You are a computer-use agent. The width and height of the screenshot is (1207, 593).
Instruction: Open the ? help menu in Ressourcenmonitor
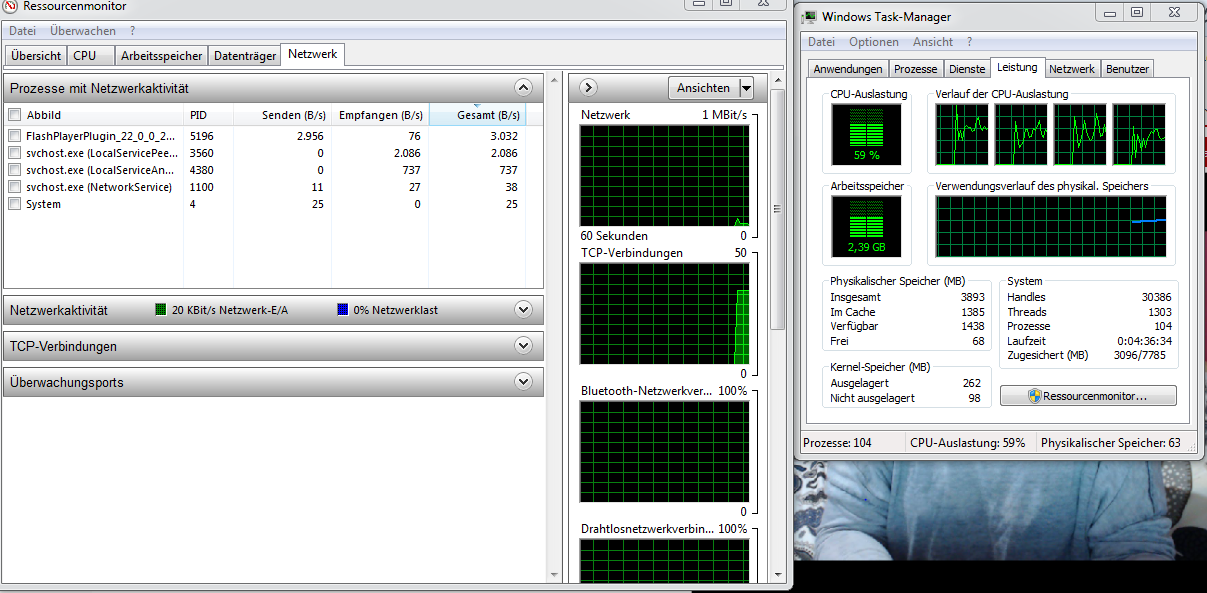132,31
